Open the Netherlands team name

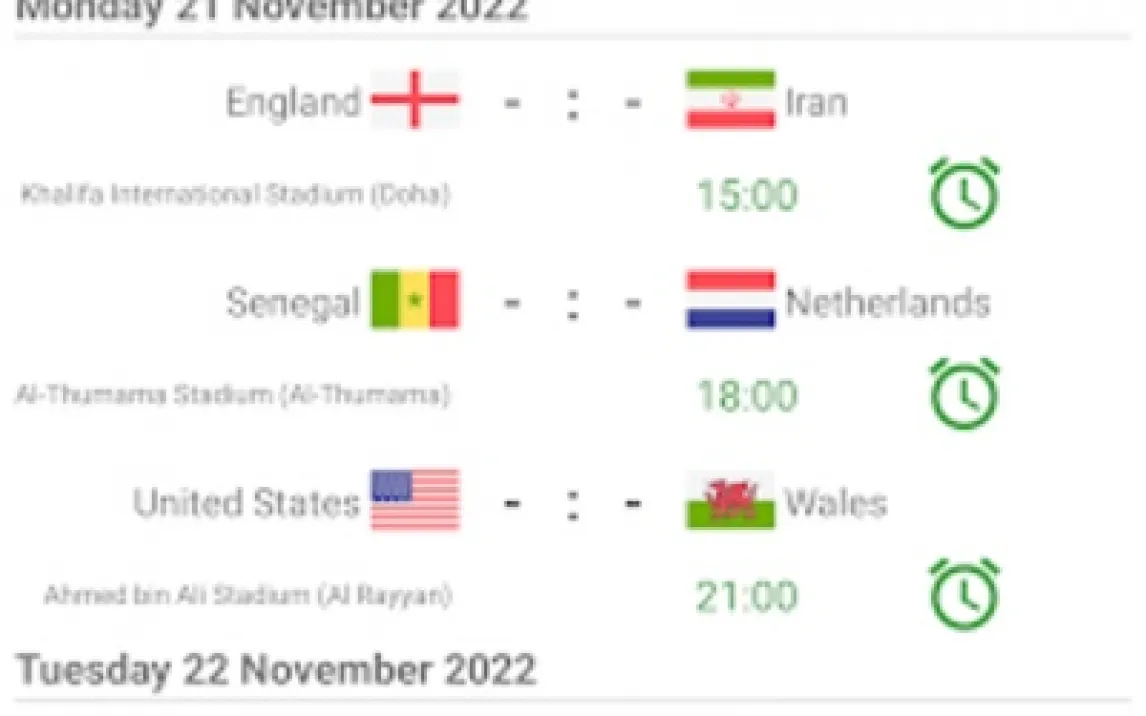[x=888, y=302]
